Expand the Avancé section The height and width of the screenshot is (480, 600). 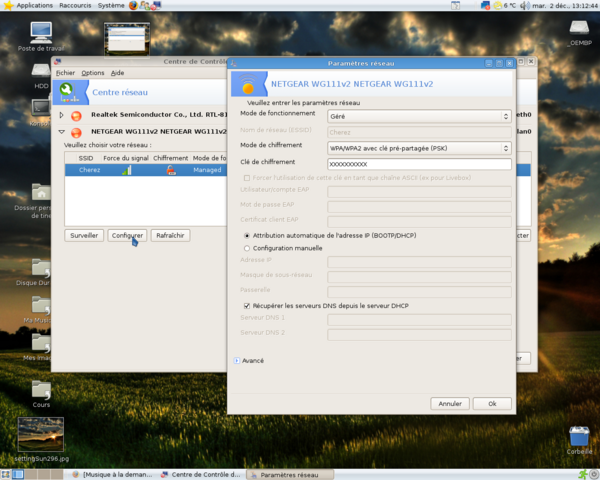[x=237, y=361]
